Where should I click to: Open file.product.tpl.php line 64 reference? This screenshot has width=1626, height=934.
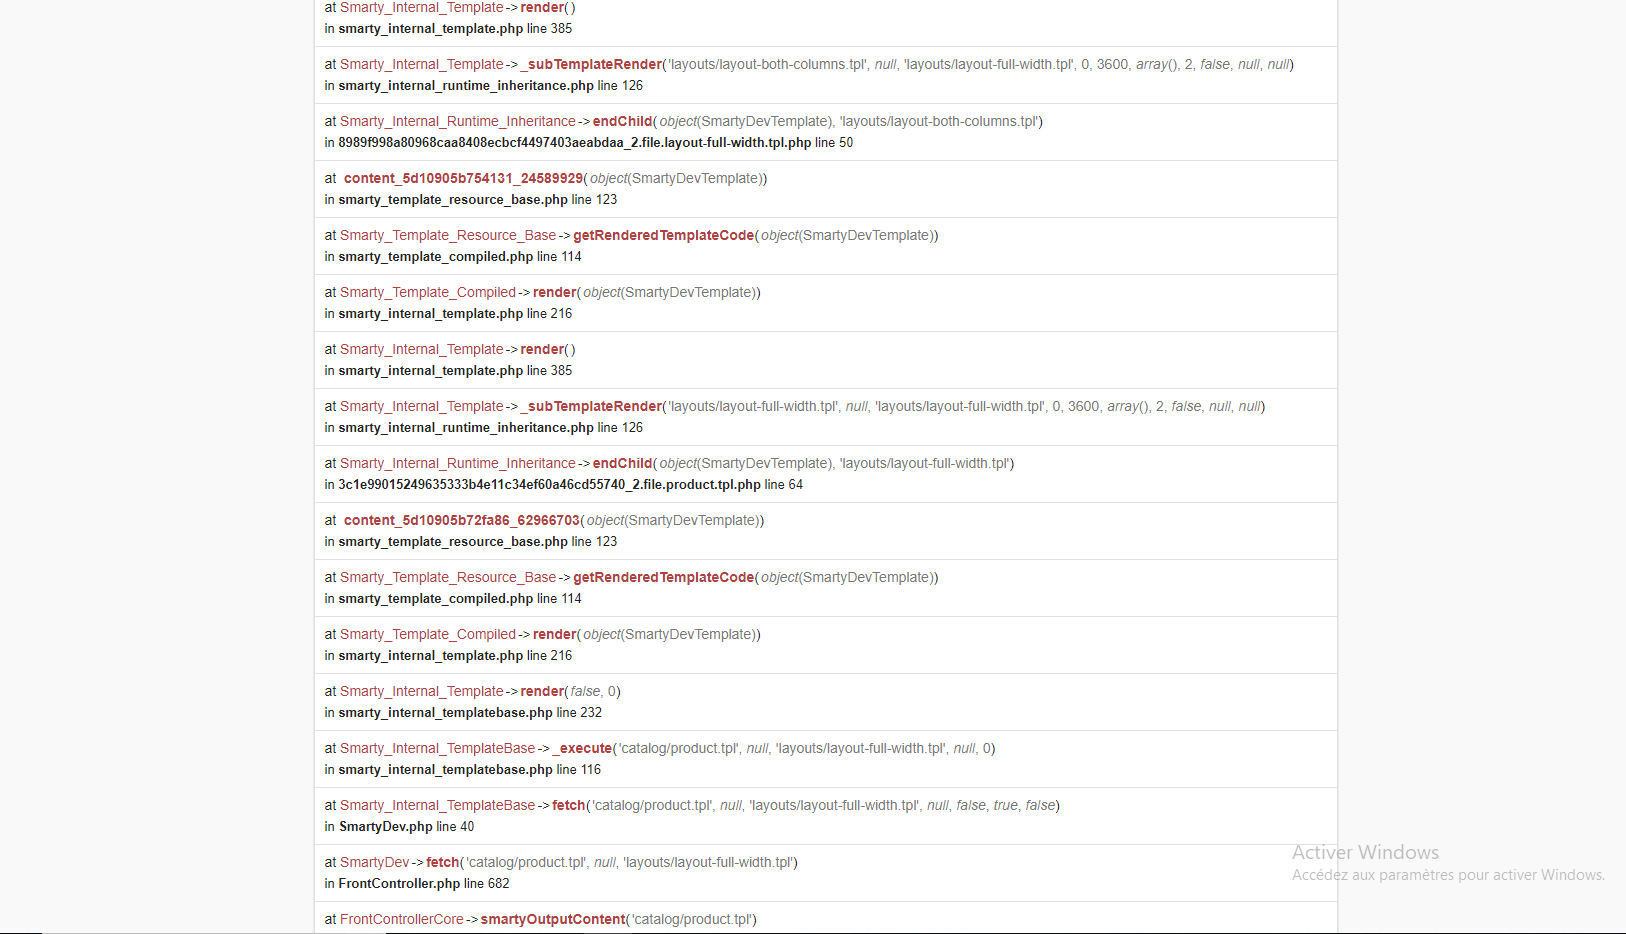[563, 485]
